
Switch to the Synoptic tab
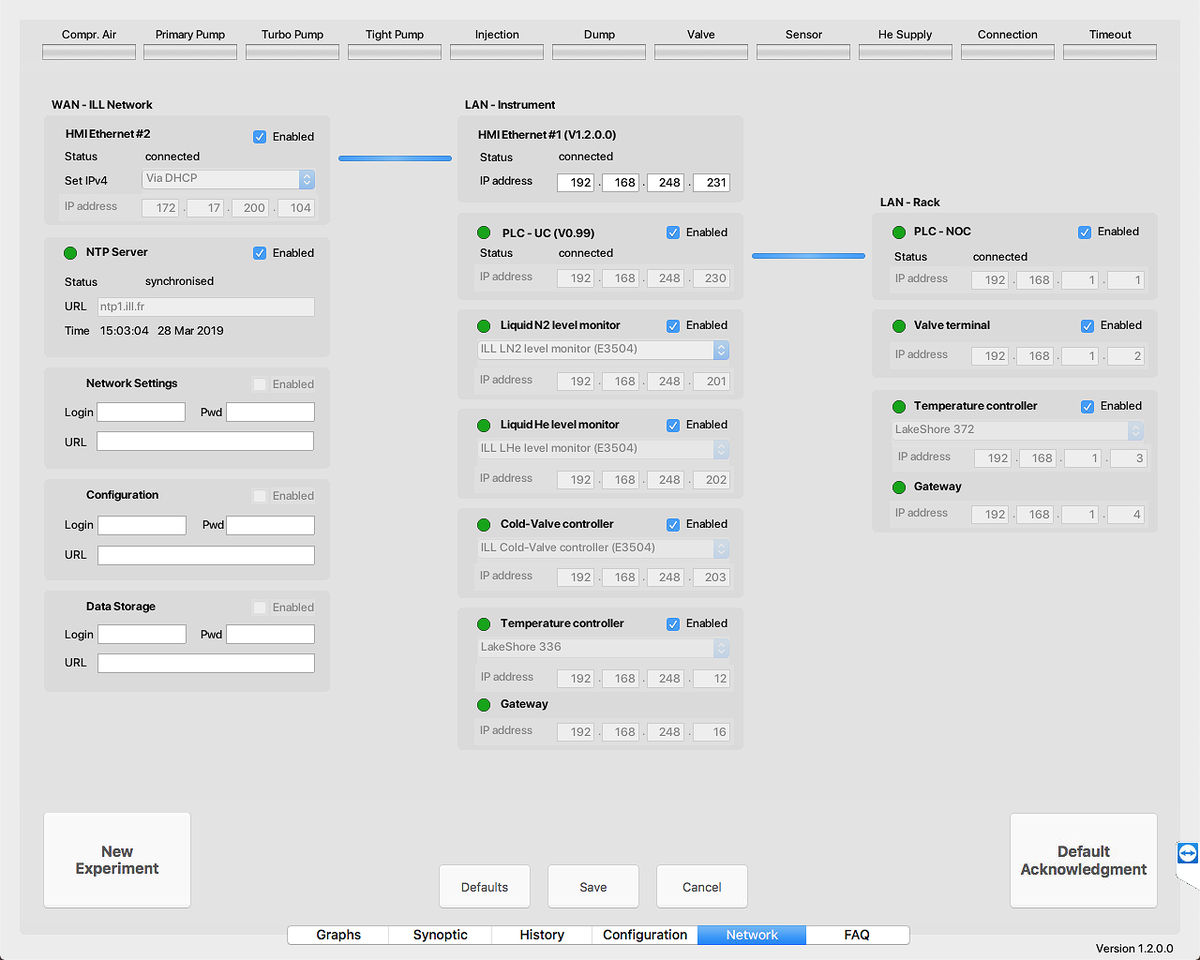click(x=440, y=935)
